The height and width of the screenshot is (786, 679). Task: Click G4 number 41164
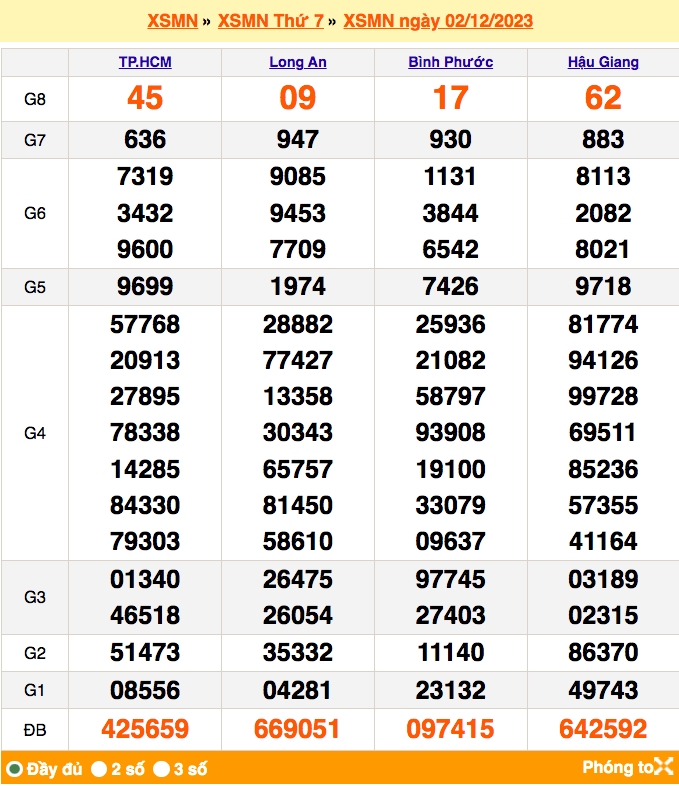point(603,541)
